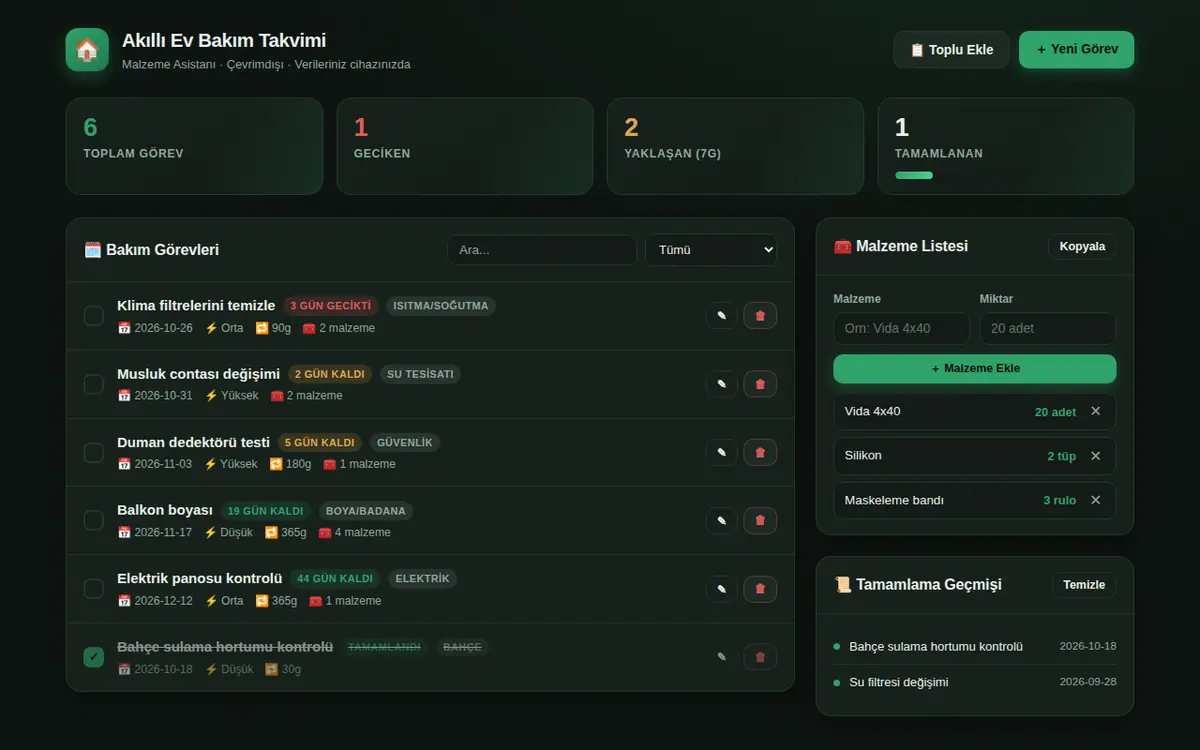
Task: Toggle the Balkon boyası checkbox
Action: pos(94,520)
